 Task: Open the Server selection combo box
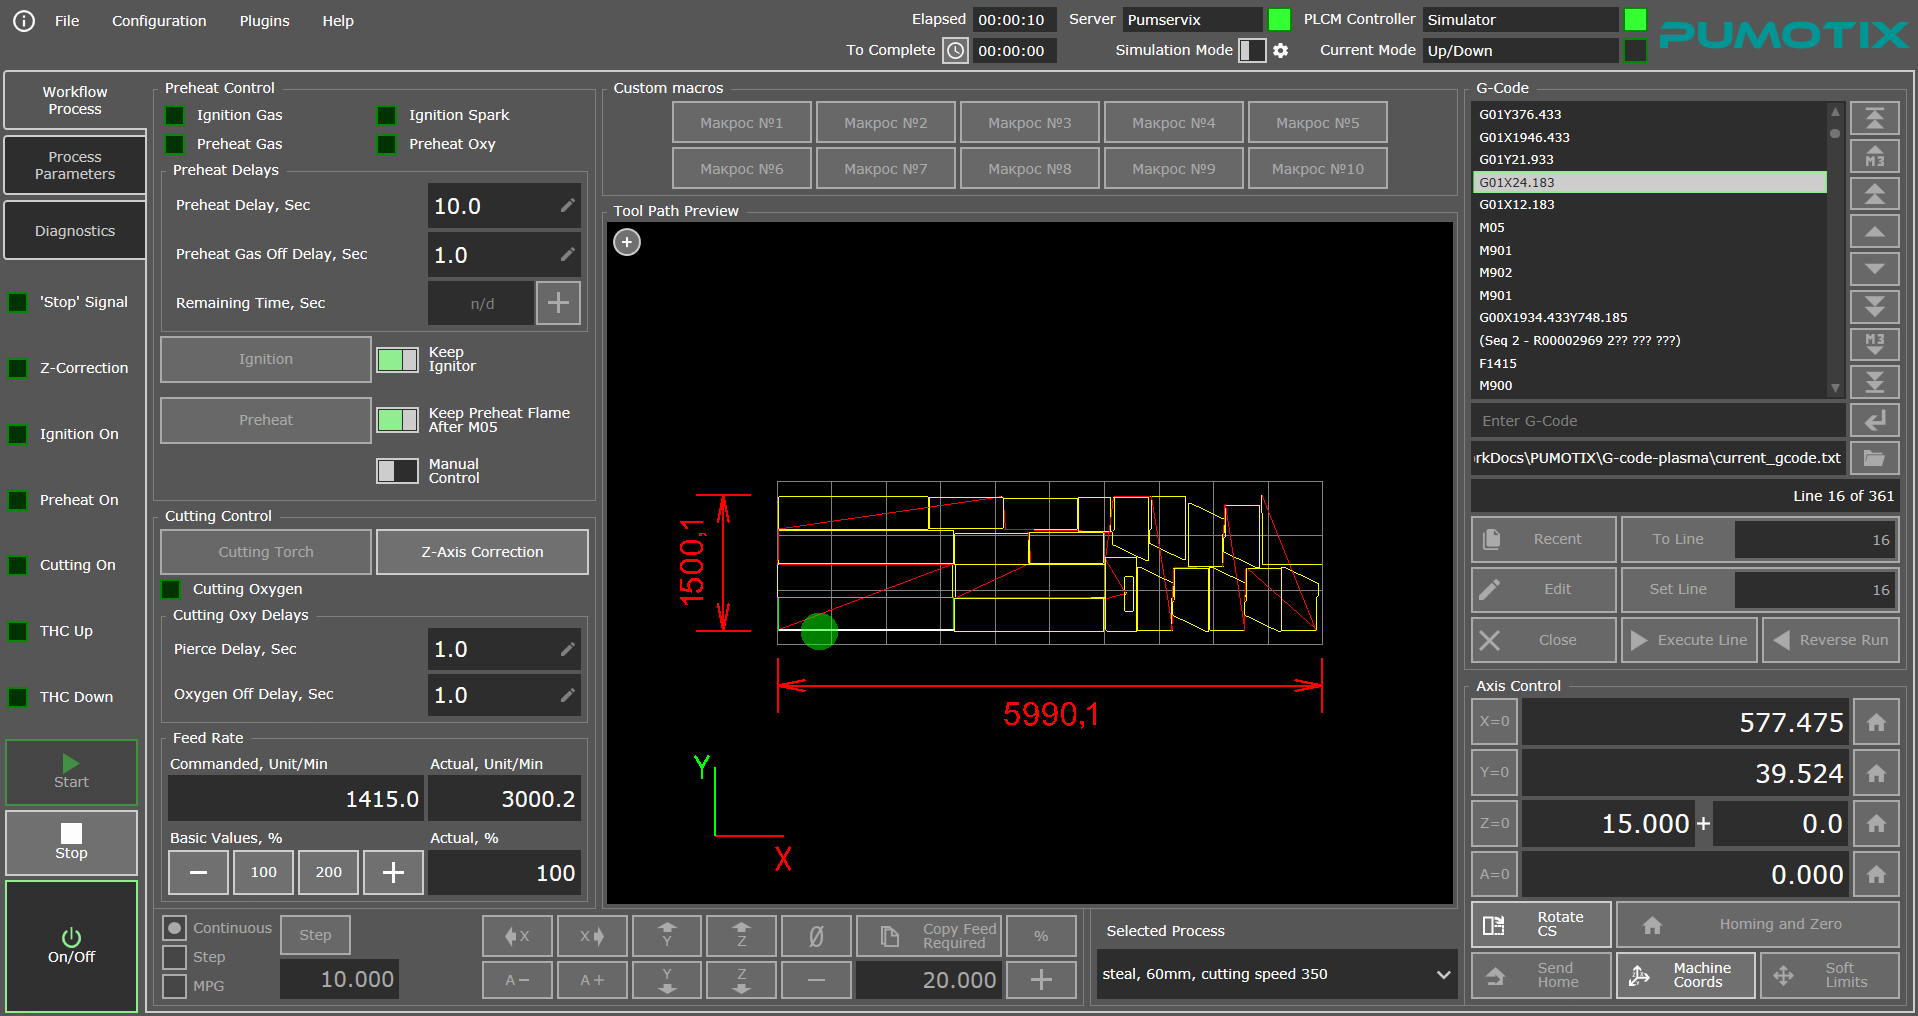pyautogui.click(x=1192, y=20)
